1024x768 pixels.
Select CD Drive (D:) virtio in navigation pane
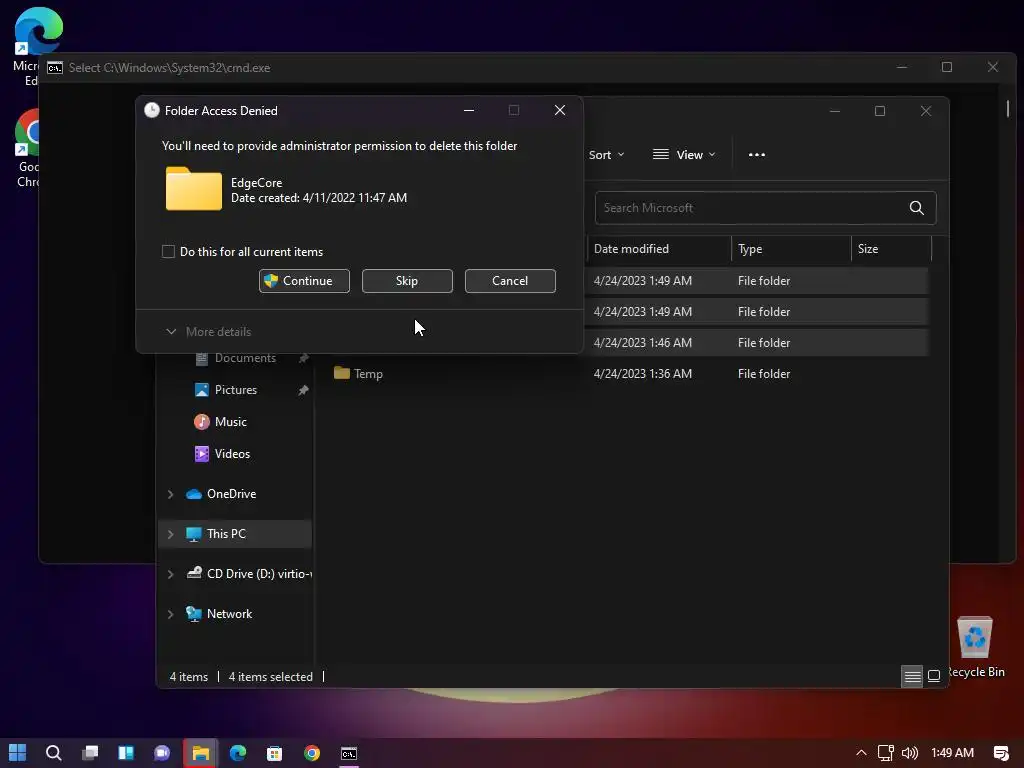point(249,573)
